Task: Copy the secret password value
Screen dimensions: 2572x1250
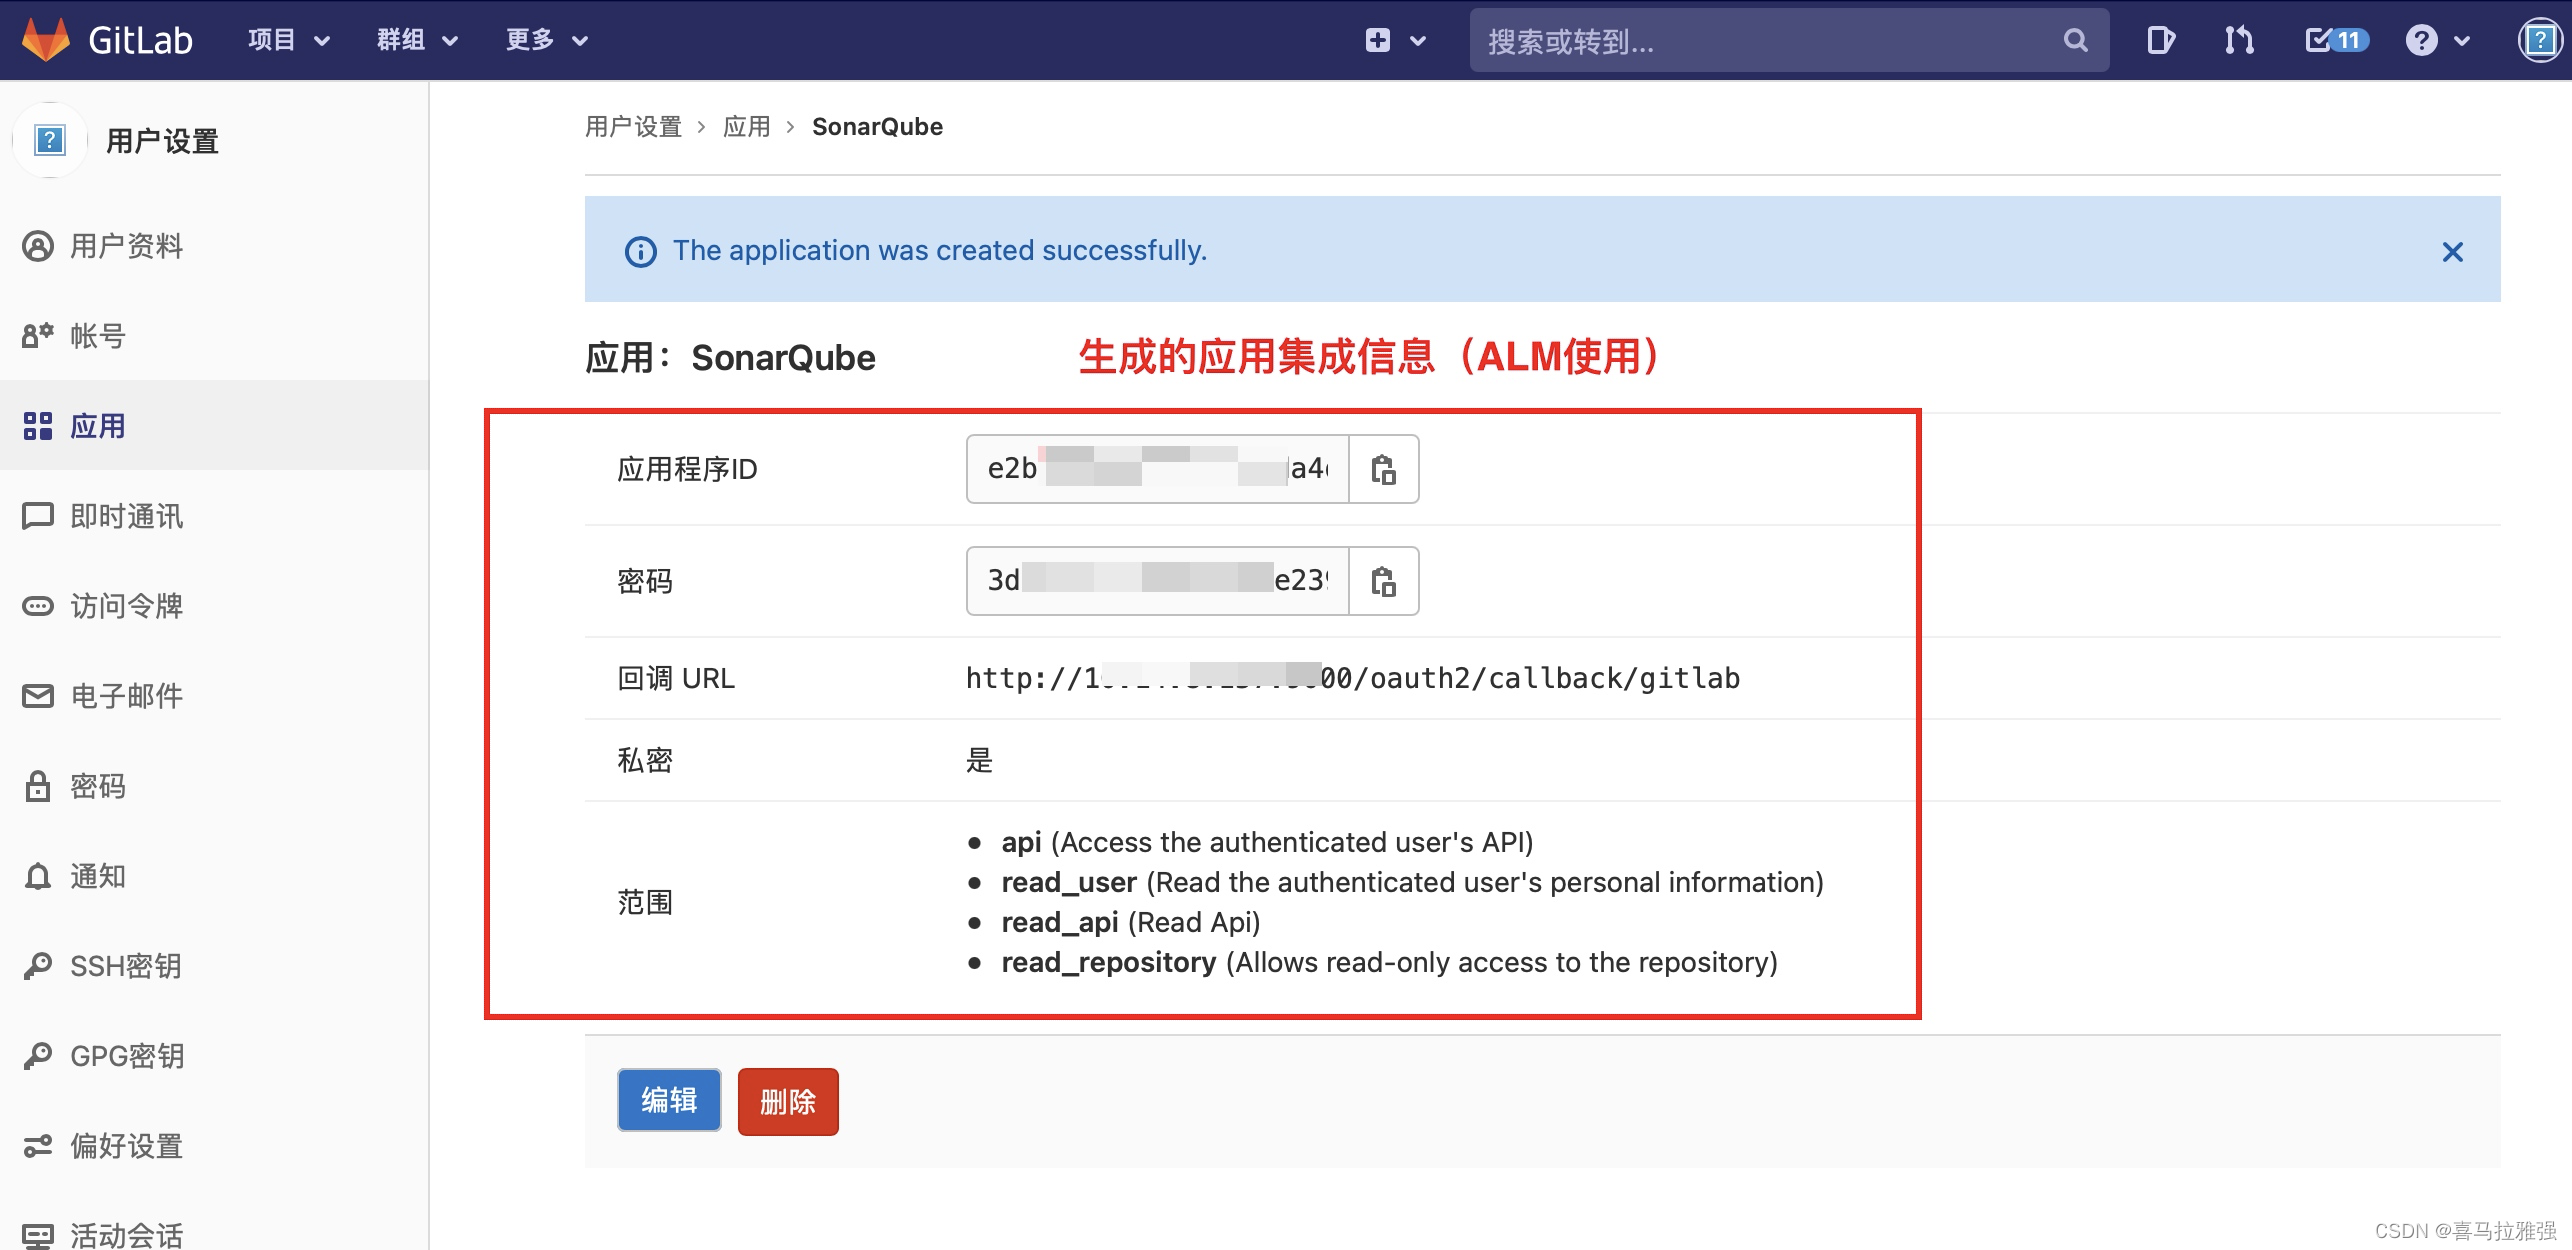Action: pos(1383,581)
